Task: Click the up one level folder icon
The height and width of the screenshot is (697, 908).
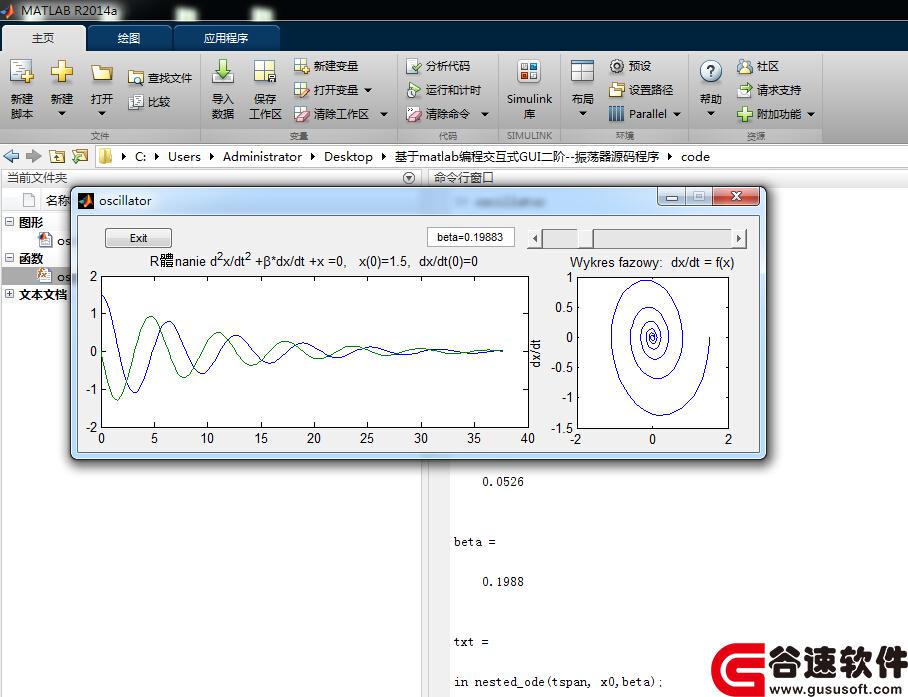Action: (57, 156)
